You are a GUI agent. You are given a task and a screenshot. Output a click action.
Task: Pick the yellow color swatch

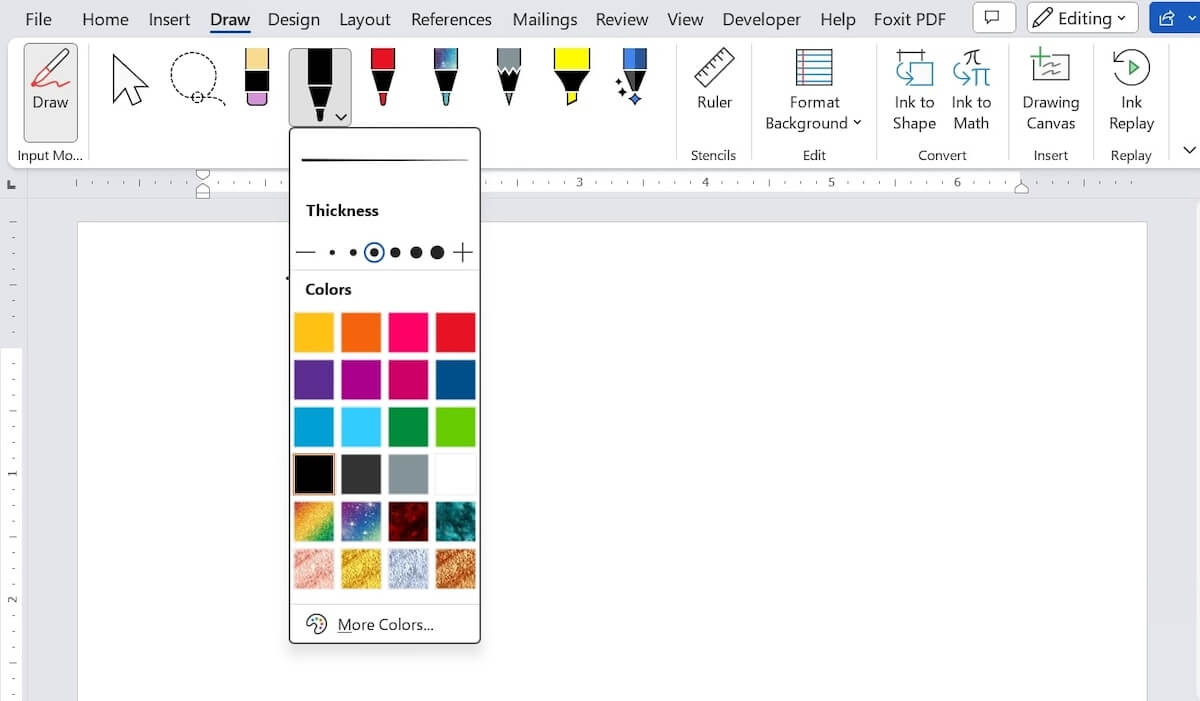coord(314,332)
